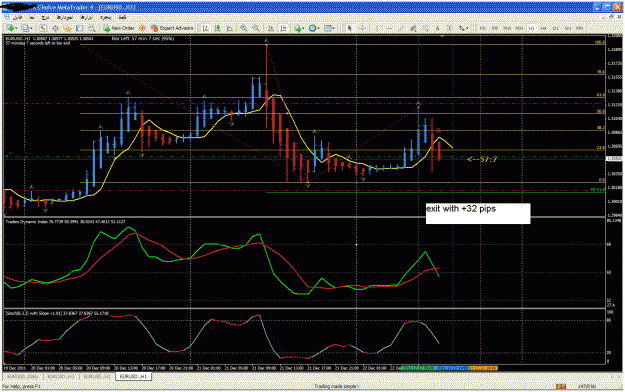Screen dimensions: 625x392
Task: Zoom in on the chart
Action: point(243,28)
